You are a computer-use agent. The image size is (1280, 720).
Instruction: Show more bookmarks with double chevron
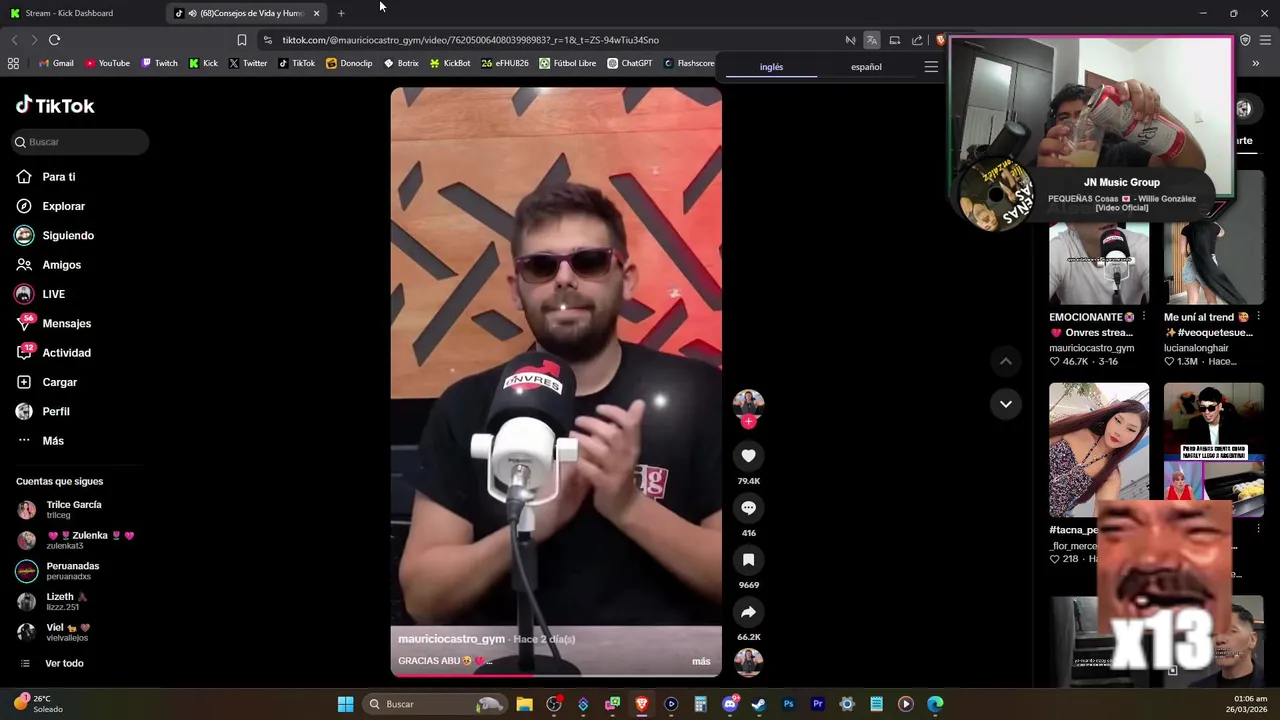[x=1255, y=63]
